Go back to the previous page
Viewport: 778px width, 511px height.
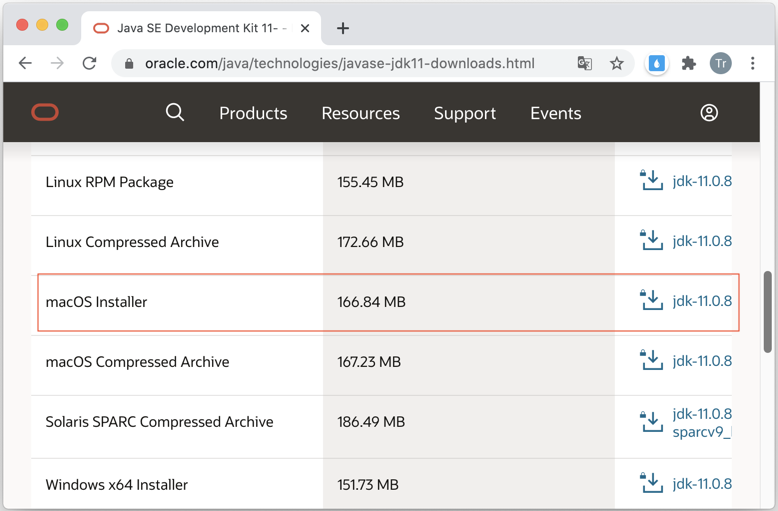coord(25,64)
